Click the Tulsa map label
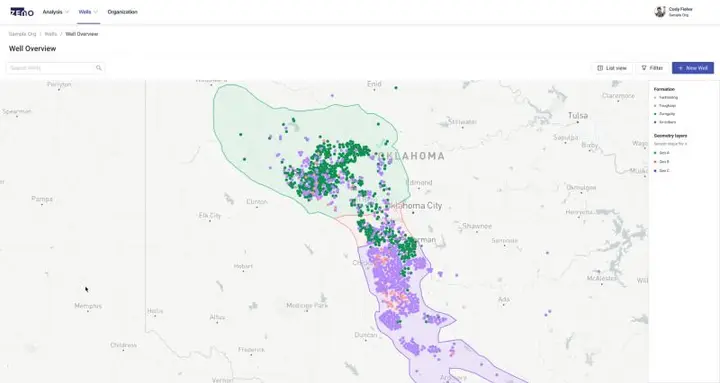This screenshot has width=720, height=383. 578,115
